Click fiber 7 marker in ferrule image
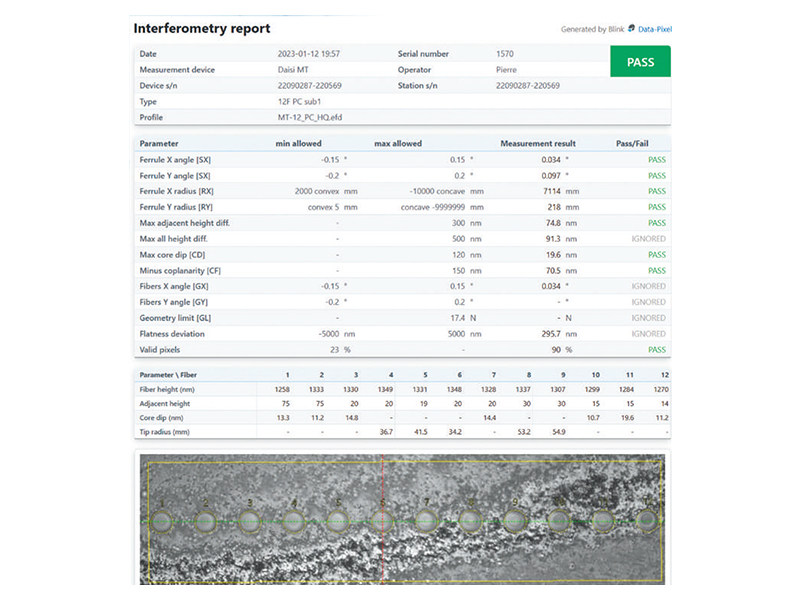 (x=427, y=520)
